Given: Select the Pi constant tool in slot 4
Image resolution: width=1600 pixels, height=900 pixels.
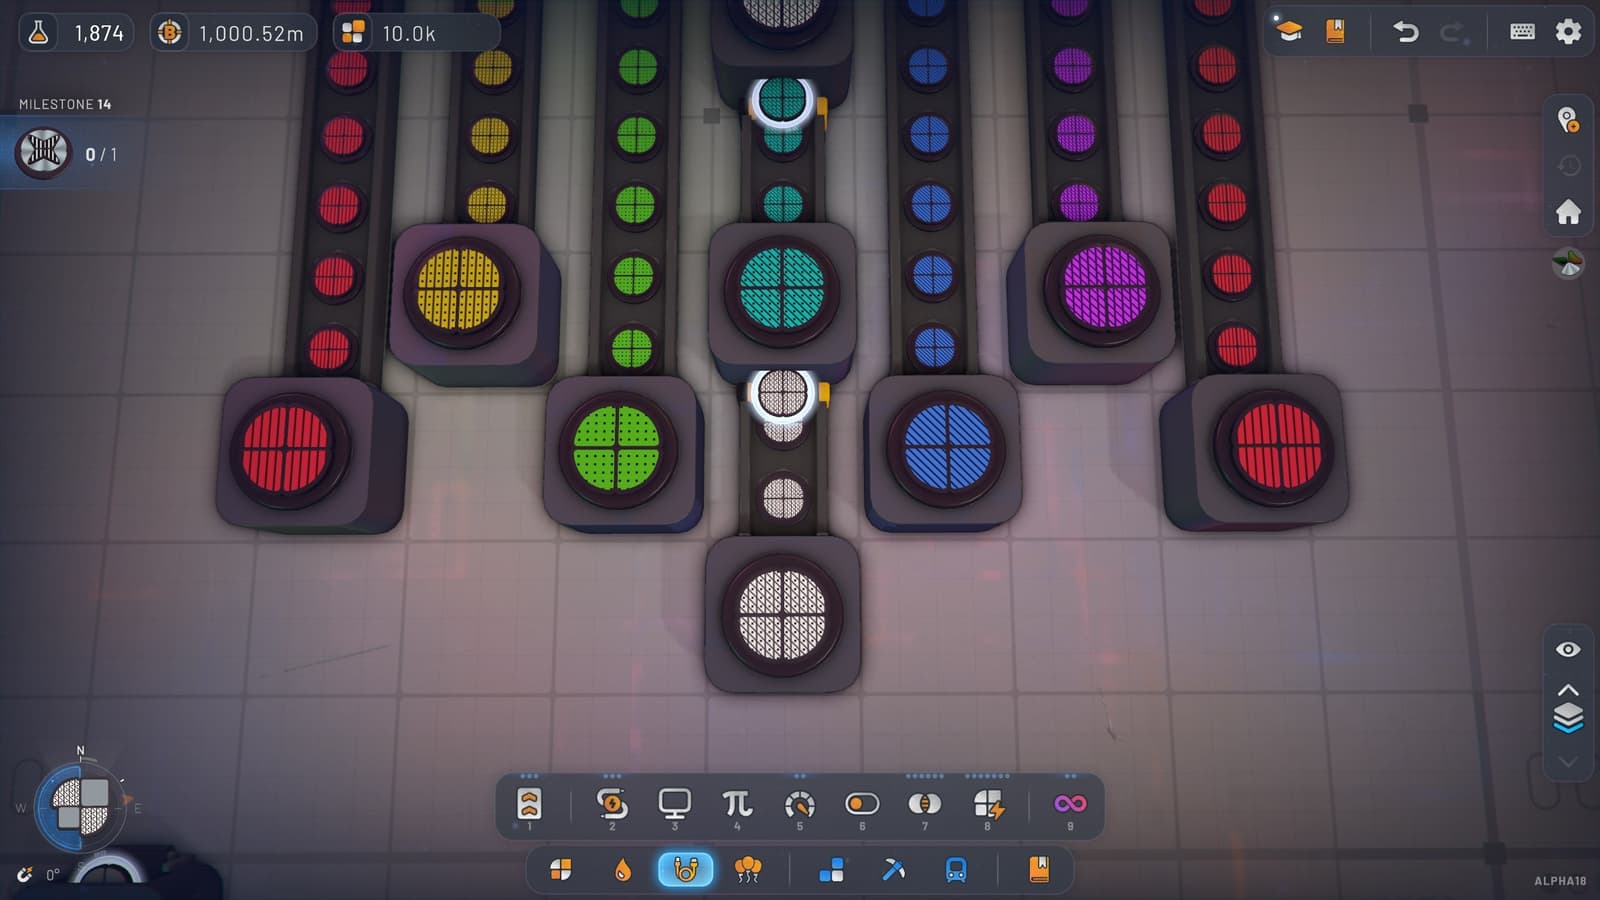Looking at the screenshot, I should click(737, 803).
